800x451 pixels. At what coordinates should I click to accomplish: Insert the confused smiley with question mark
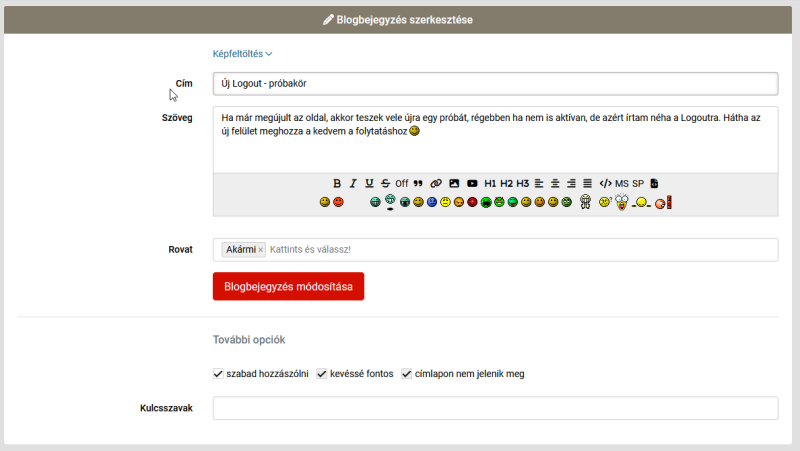point(605,202)
